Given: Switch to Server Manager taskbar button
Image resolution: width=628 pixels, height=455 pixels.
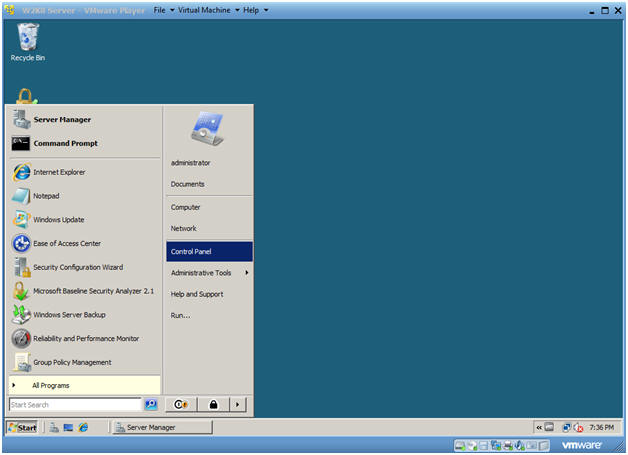Looking at the screenshot, I should [162, 427].
